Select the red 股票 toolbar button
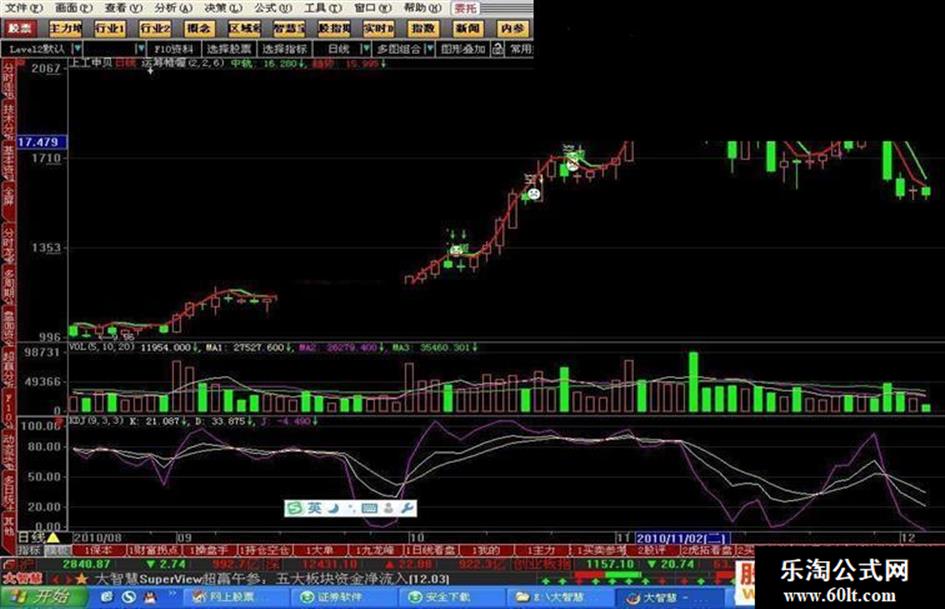Image resolution: width=945 pixels, height=609 pixels. click(x=20, y=28)
